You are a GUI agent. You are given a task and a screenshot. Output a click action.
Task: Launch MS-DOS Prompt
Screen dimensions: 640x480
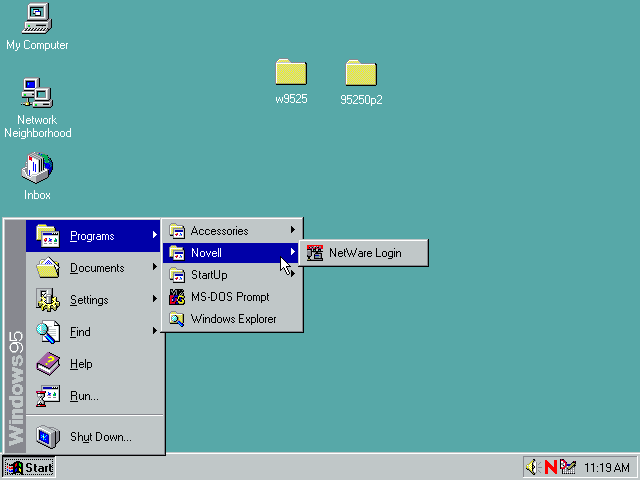232,297
